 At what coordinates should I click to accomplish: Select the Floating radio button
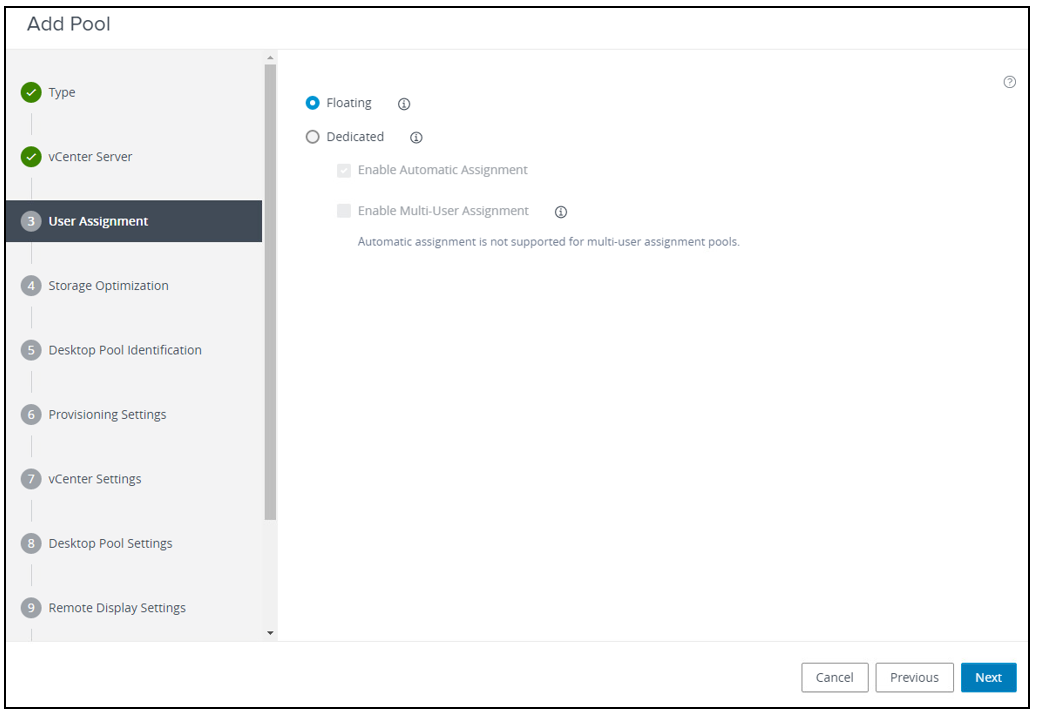tap(313, 103)
